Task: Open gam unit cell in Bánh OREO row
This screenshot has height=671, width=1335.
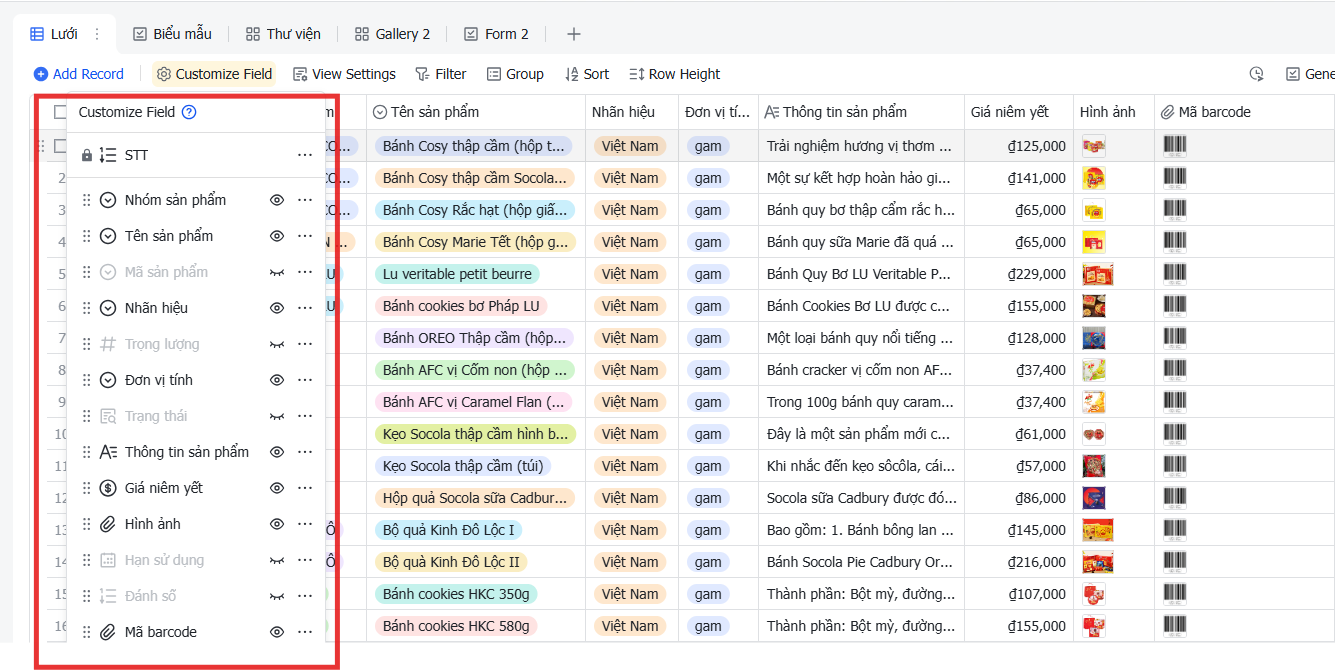Action: click(x=708, y=338)
